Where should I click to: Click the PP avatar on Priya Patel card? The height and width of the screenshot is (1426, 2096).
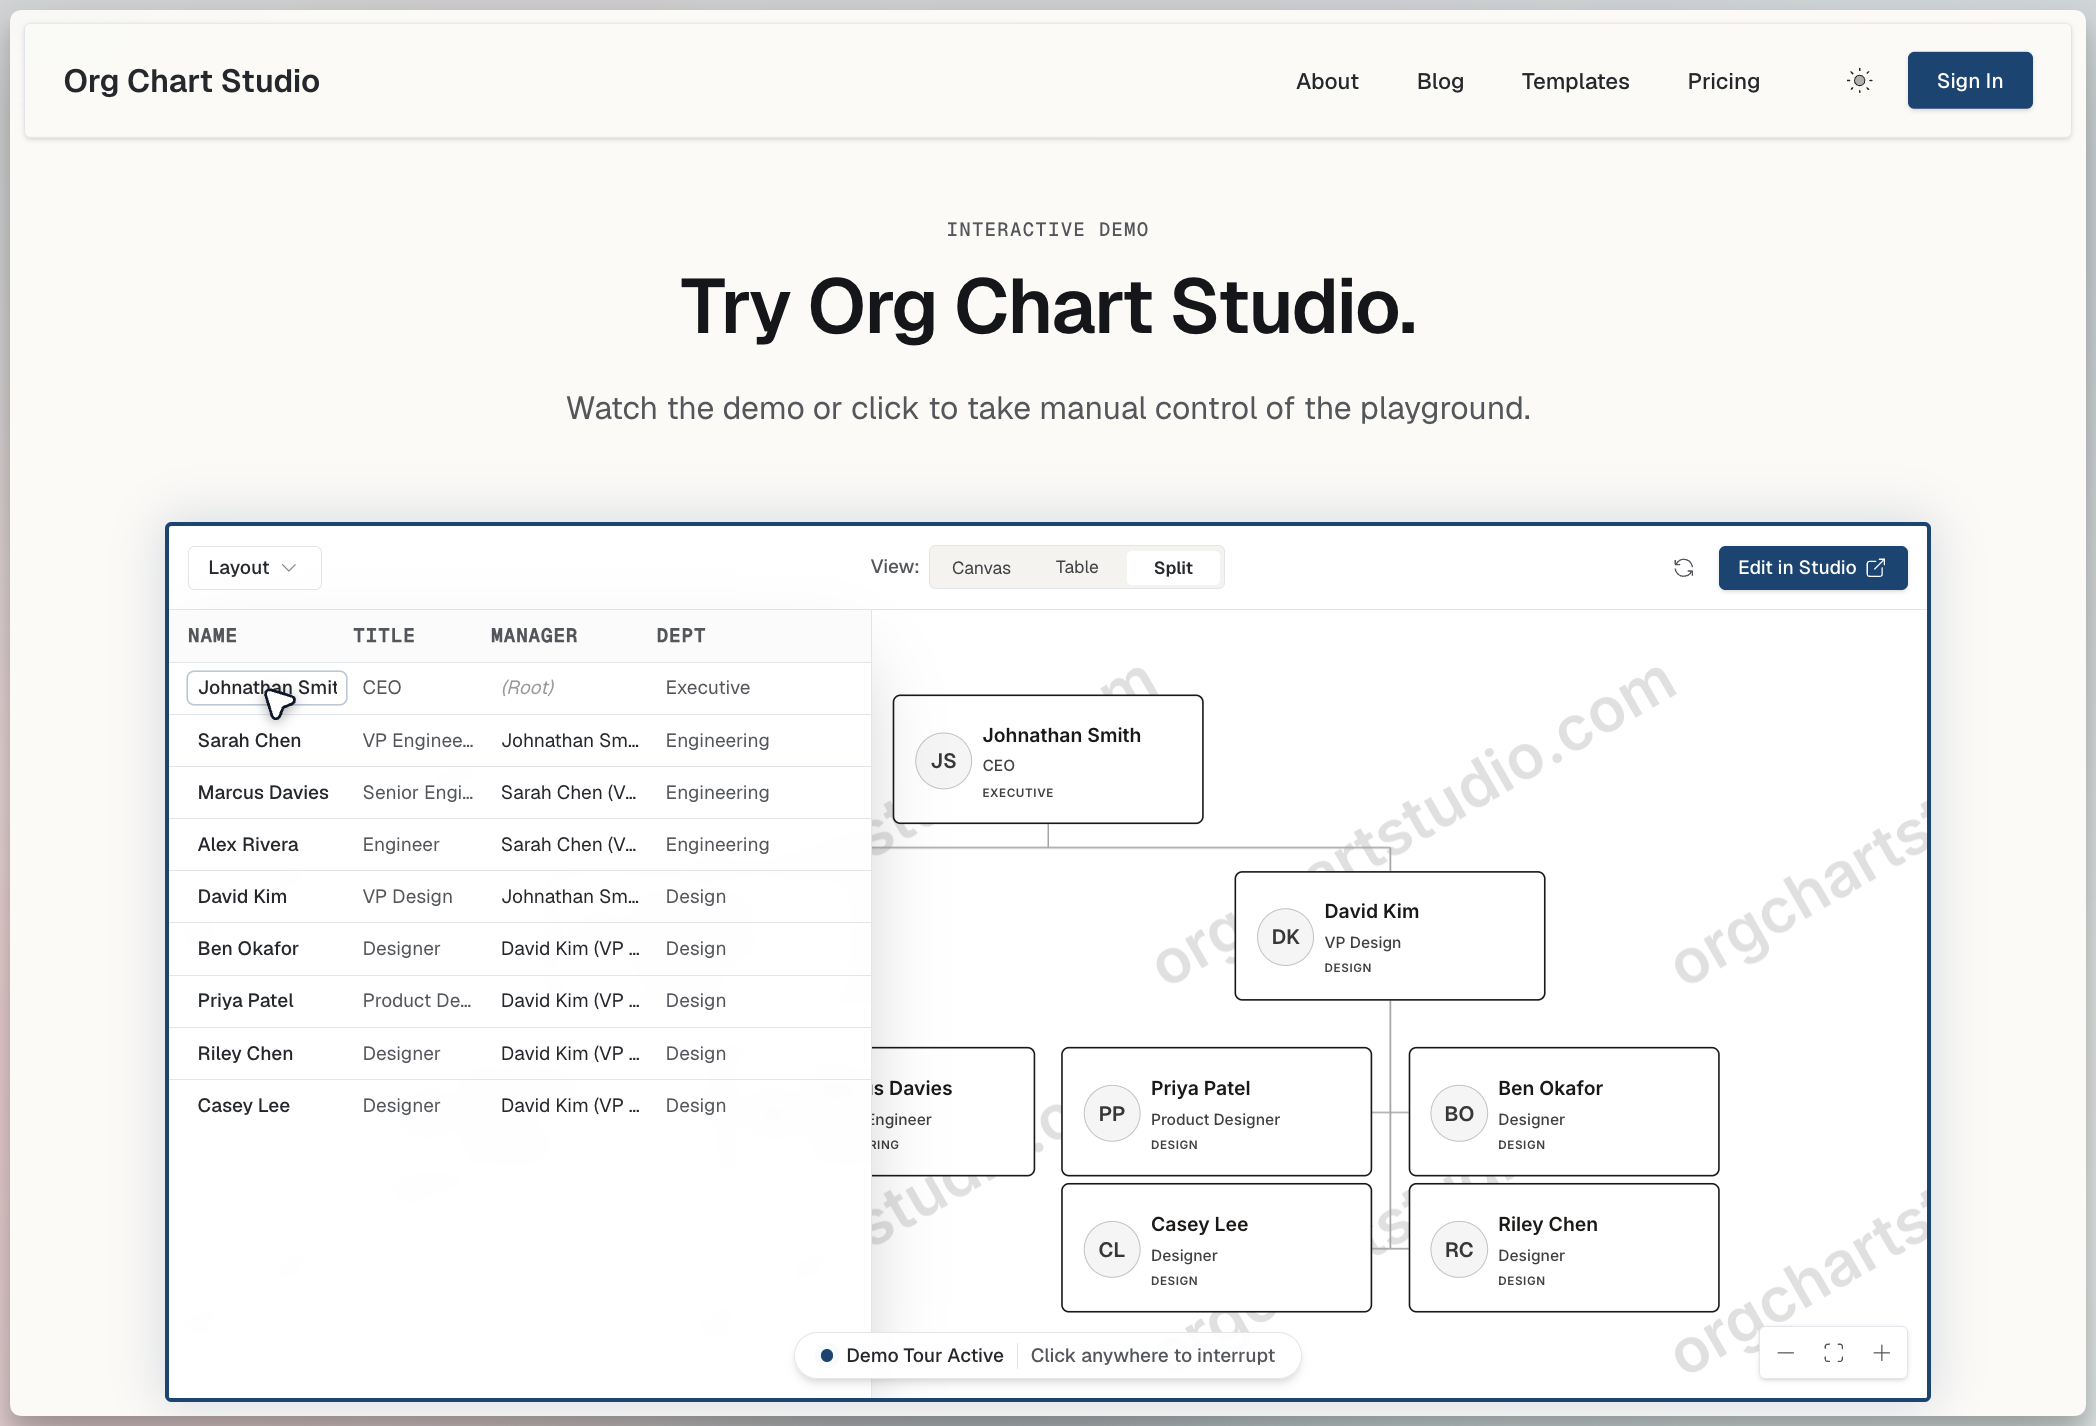(x=1111, y=1114)
